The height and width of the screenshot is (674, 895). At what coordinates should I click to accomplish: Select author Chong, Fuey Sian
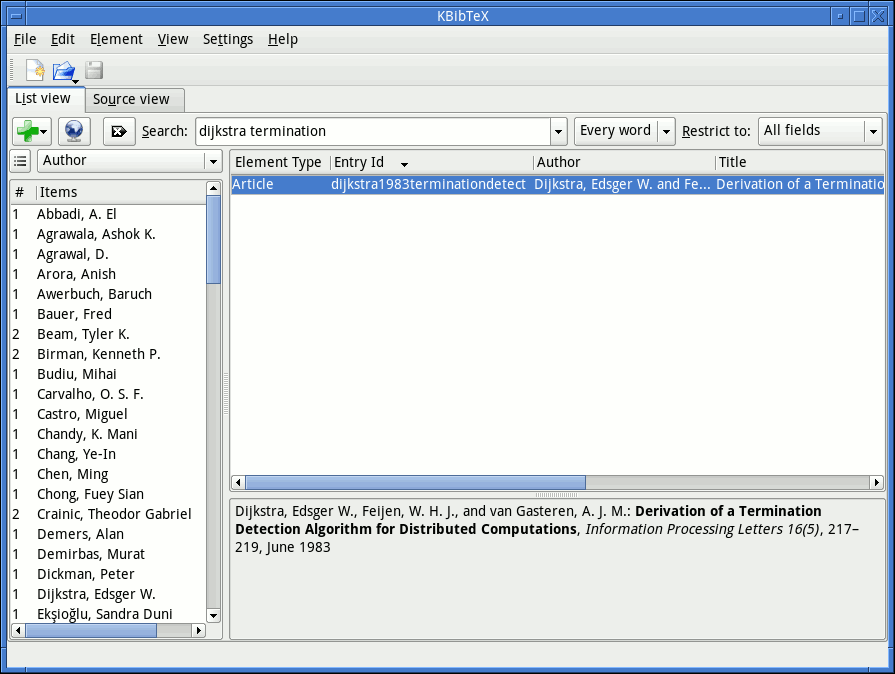point(108,494)
